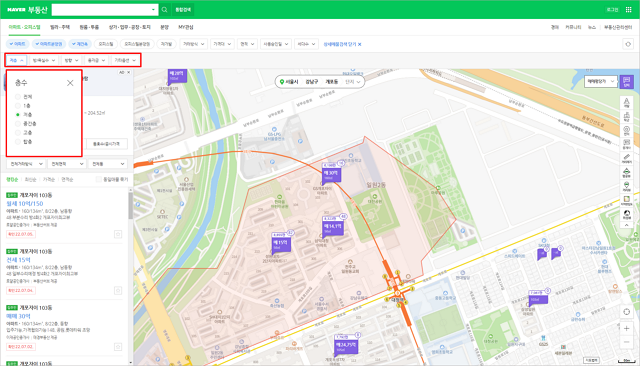Click the current location target icon

click(627, 312)
